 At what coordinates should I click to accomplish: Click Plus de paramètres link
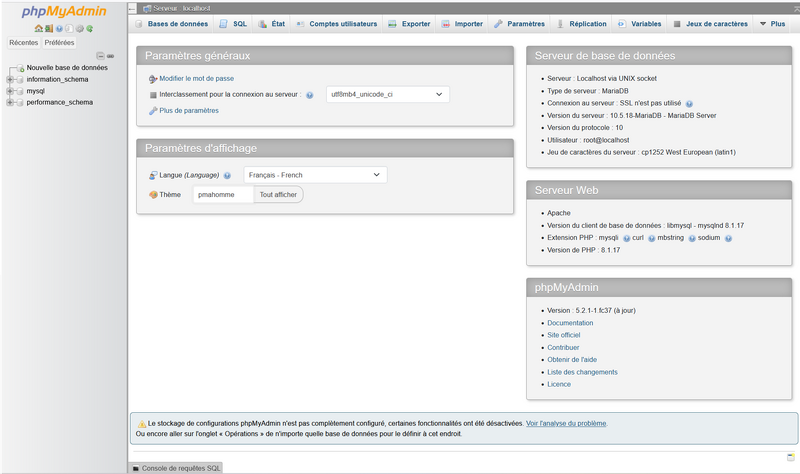pyautogui.click(x=189, y=111)
